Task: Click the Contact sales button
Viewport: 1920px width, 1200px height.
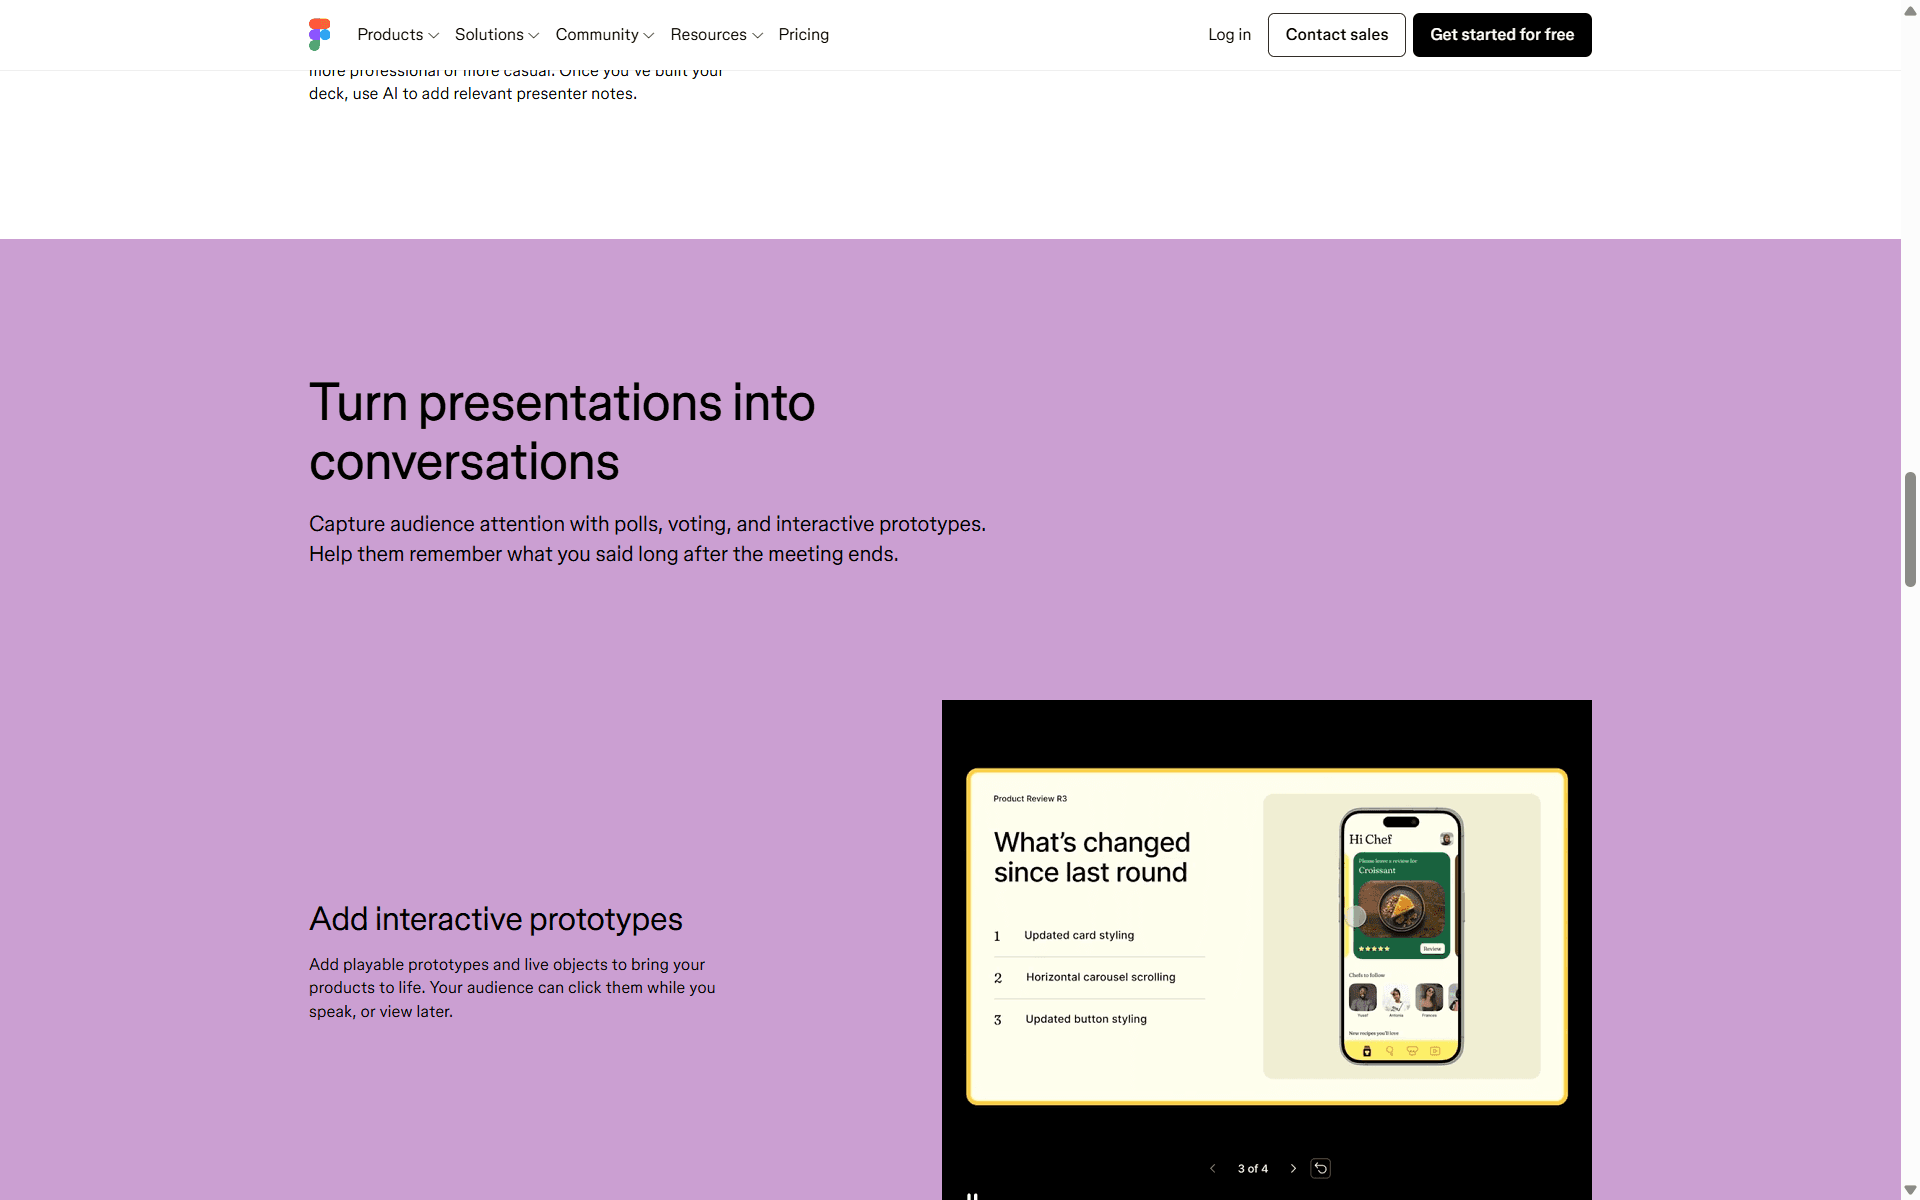Action: [x=1337, y=35]
